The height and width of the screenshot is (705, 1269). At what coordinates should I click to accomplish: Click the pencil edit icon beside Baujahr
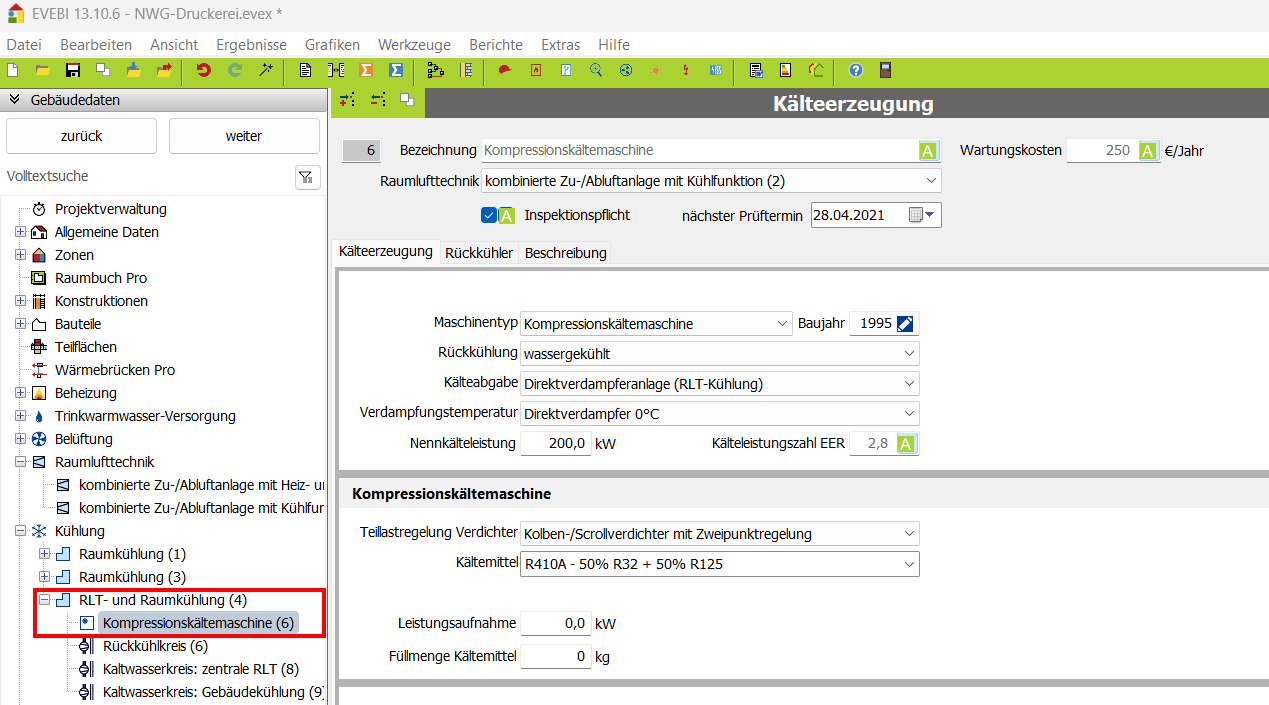(905, 324)
